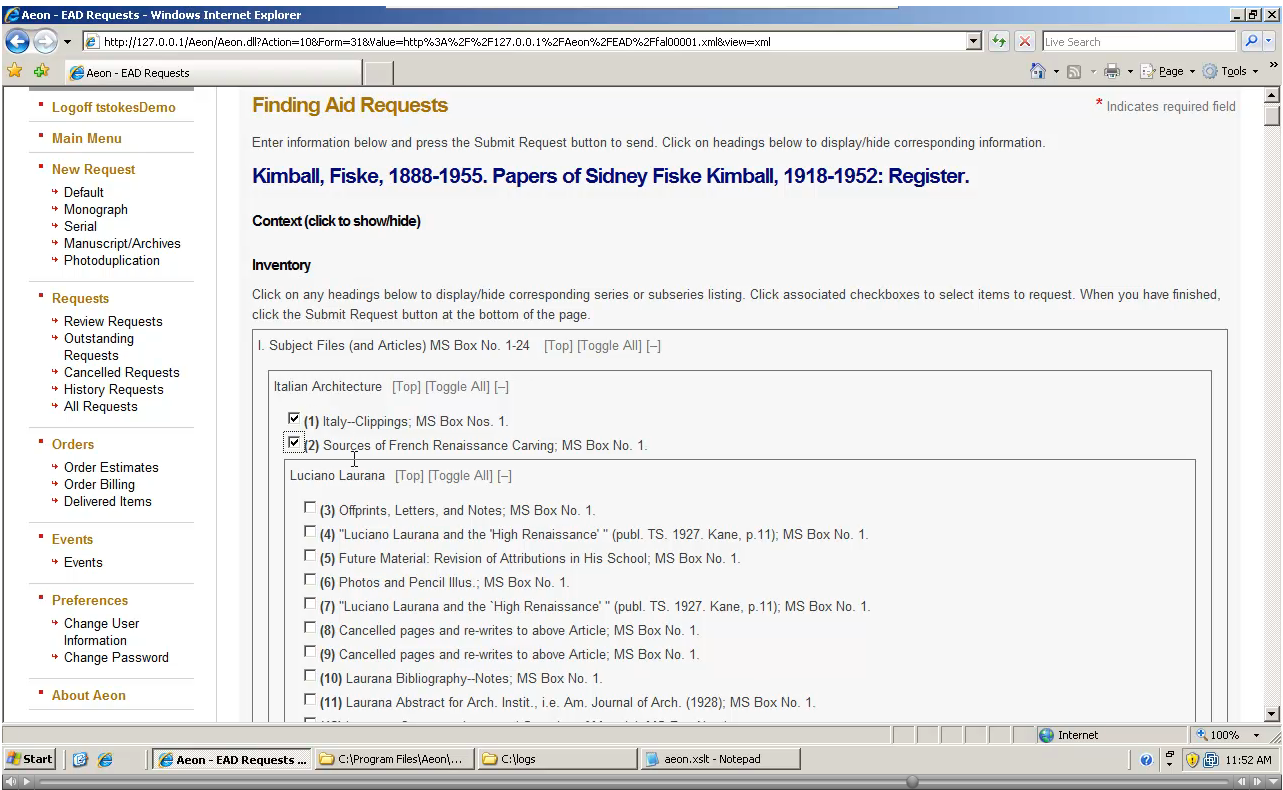Viewport: 1283px width, 790px height.
Task: Select checkbox for "(8) Cancelled pages and re-writes"
Action: click(x=310, y=627)
